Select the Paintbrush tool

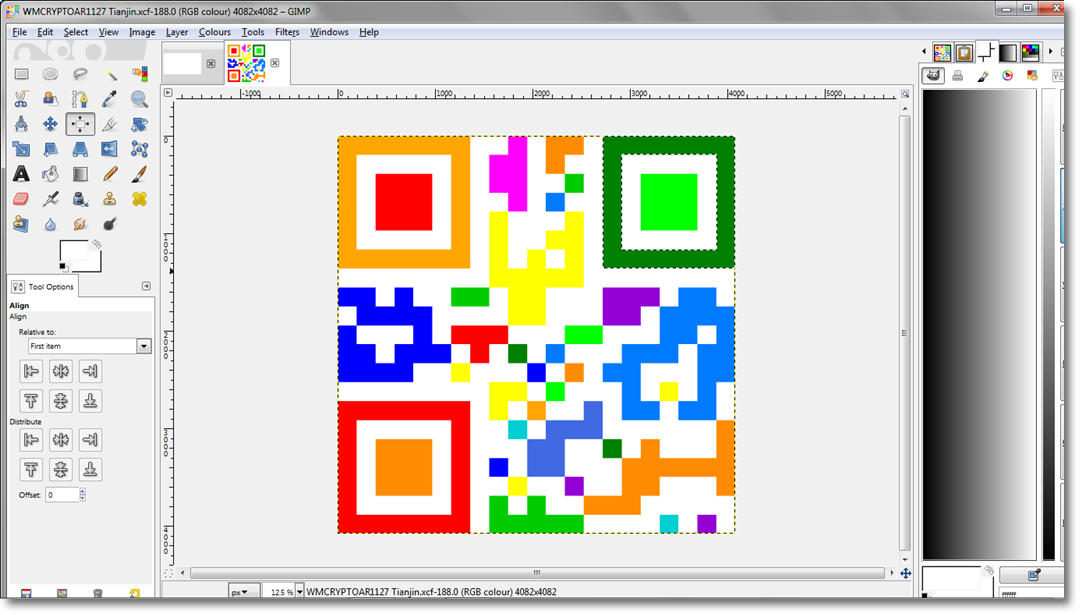(139, 174)
